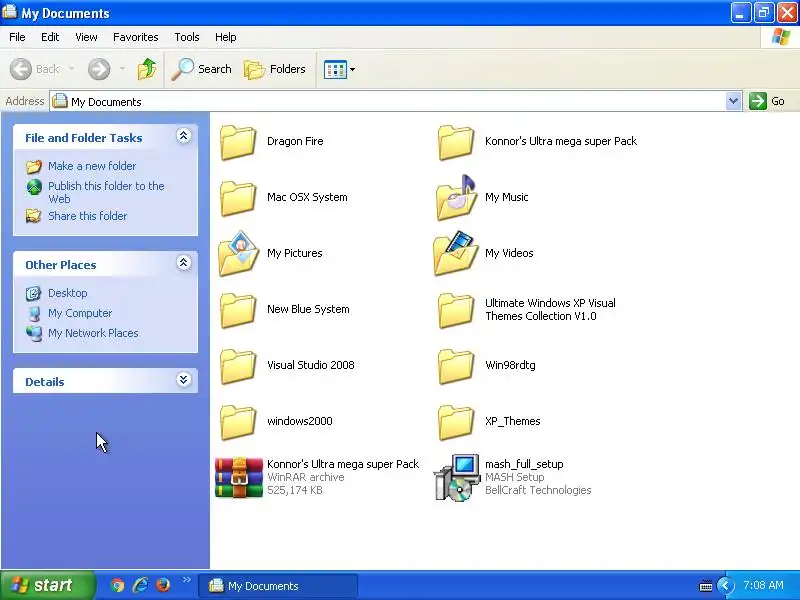Select the Konnor's Ultra mega super Pack folder icon
The width and height of the screenshot is (800, 600).
pos(456,142)
